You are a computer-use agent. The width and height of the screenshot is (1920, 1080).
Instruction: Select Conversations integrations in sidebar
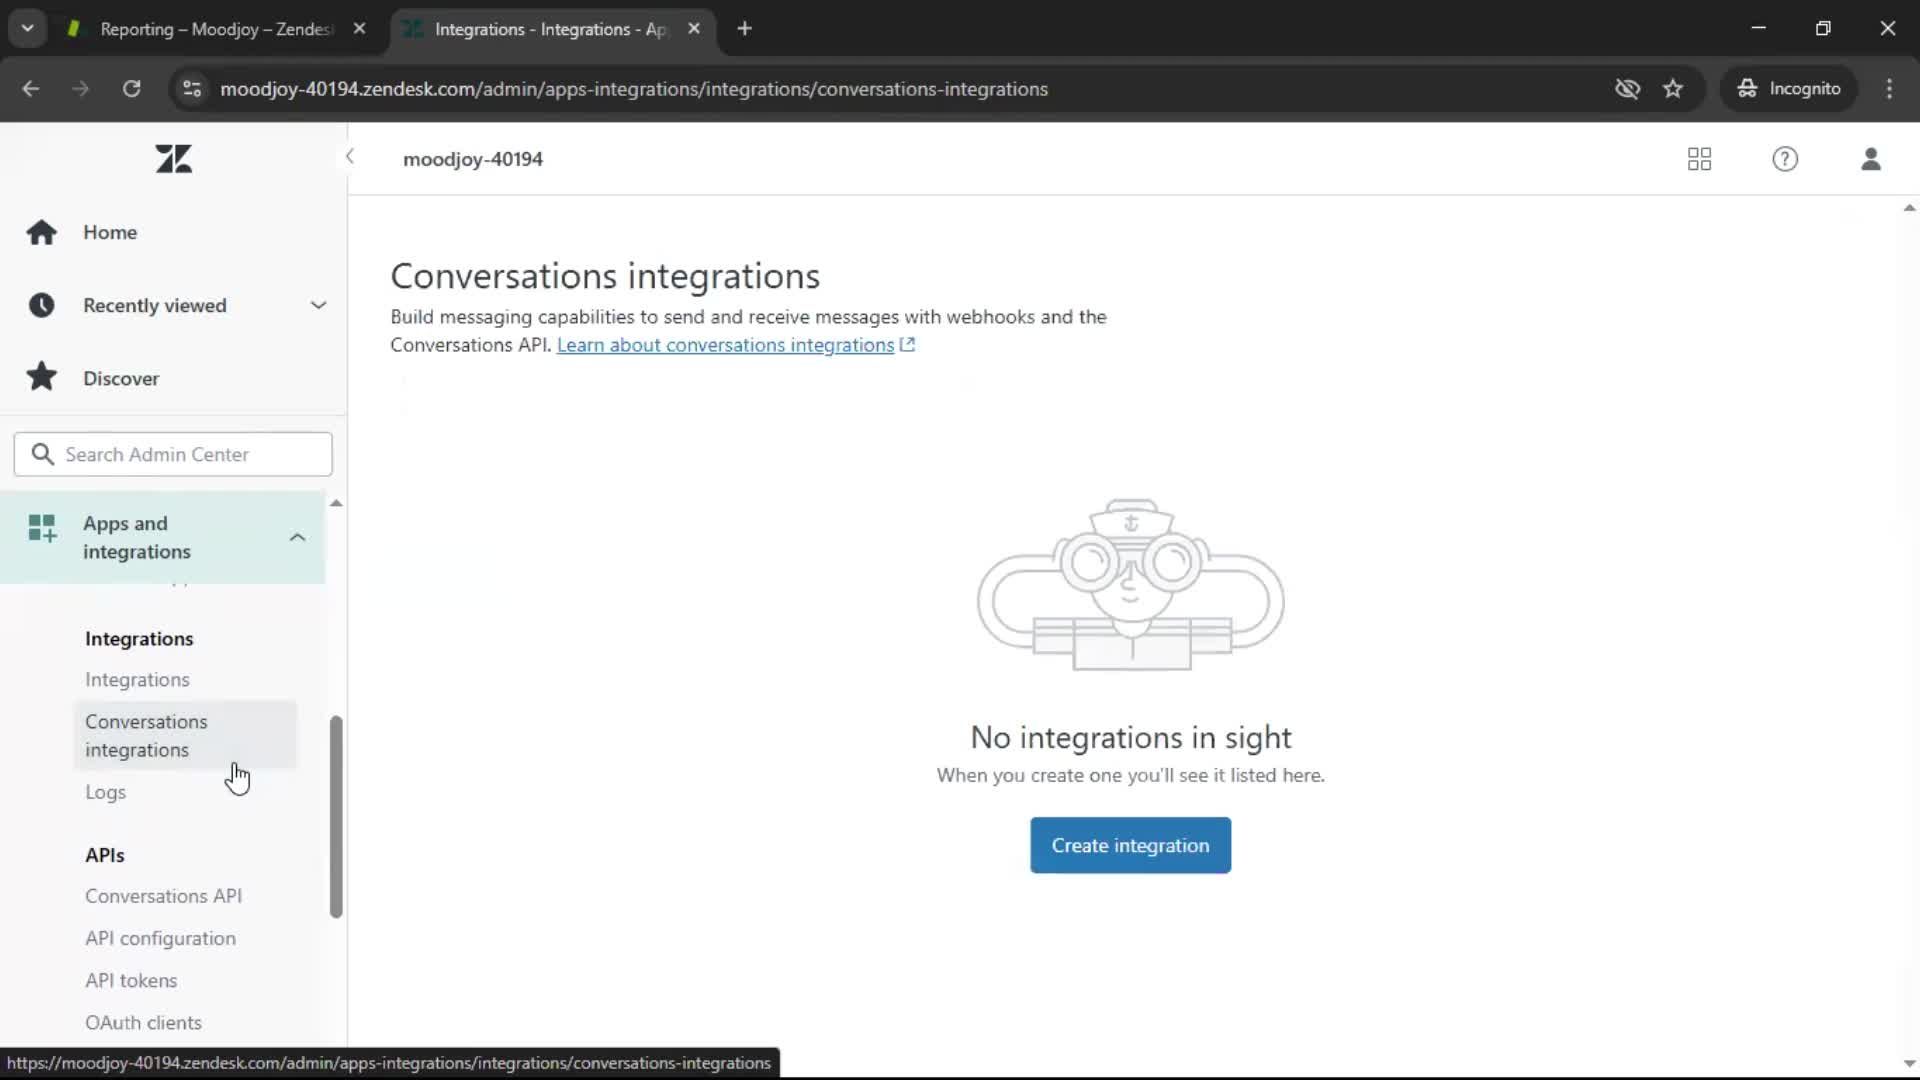click(185, 735)
